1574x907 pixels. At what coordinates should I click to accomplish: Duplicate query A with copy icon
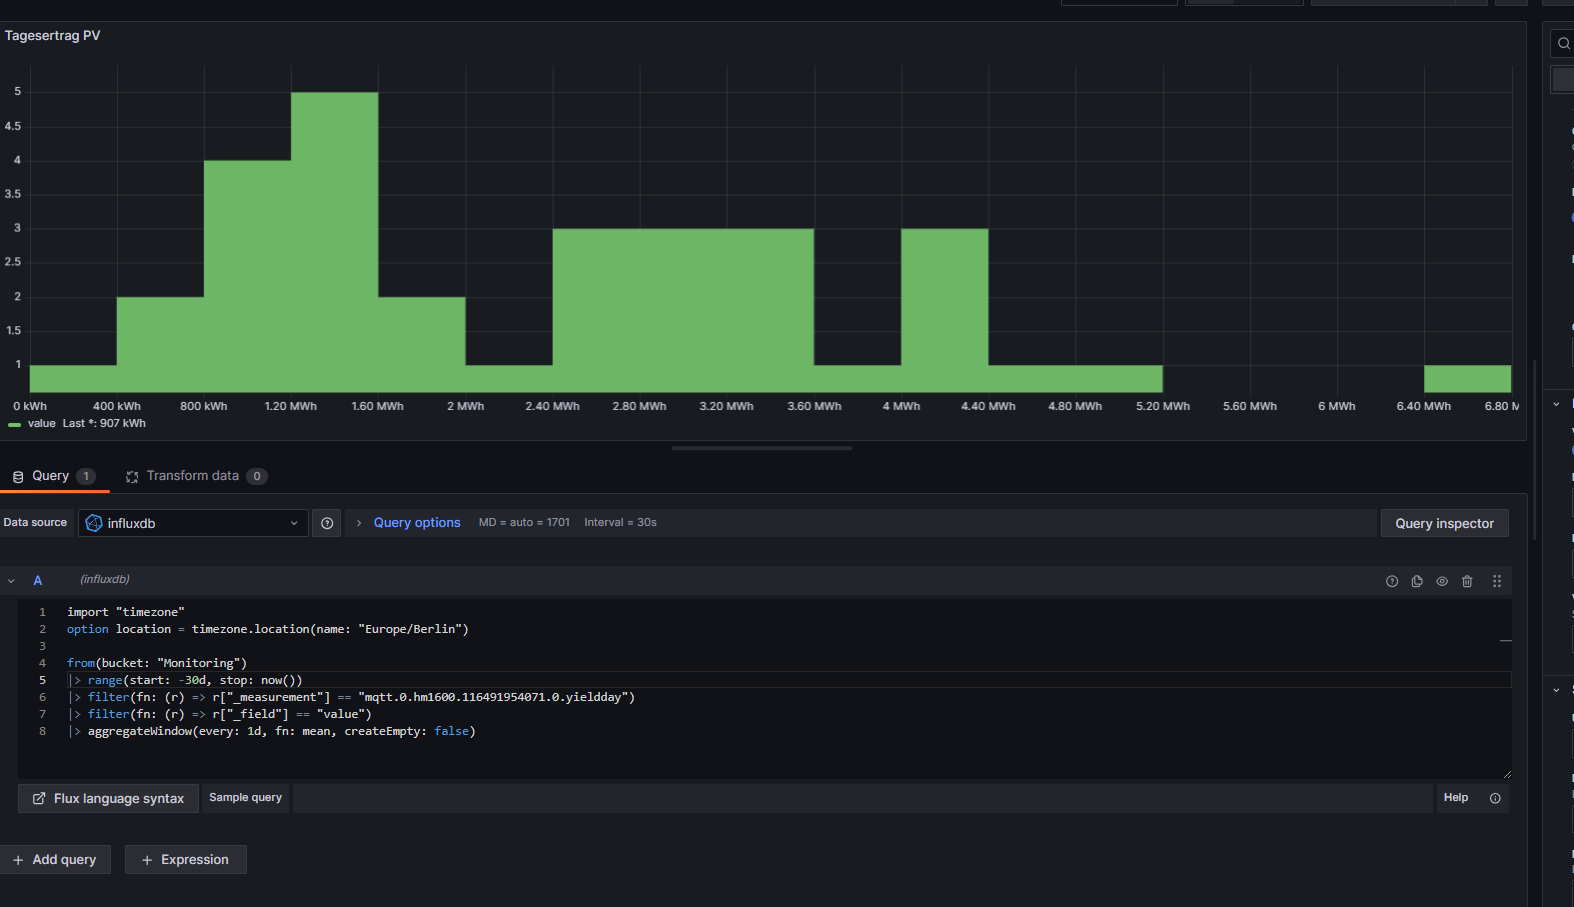click(1417, 581)
